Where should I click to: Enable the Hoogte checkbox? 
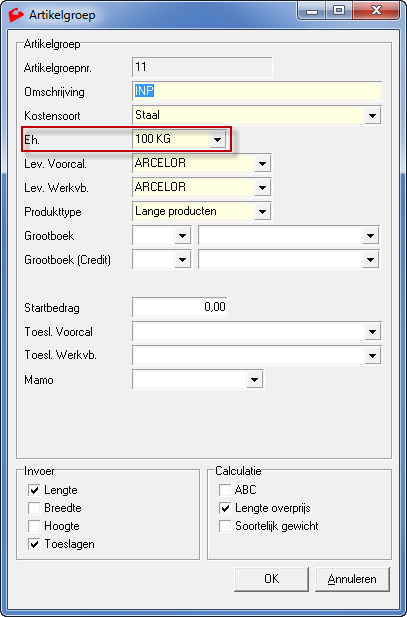click(34, 526)
